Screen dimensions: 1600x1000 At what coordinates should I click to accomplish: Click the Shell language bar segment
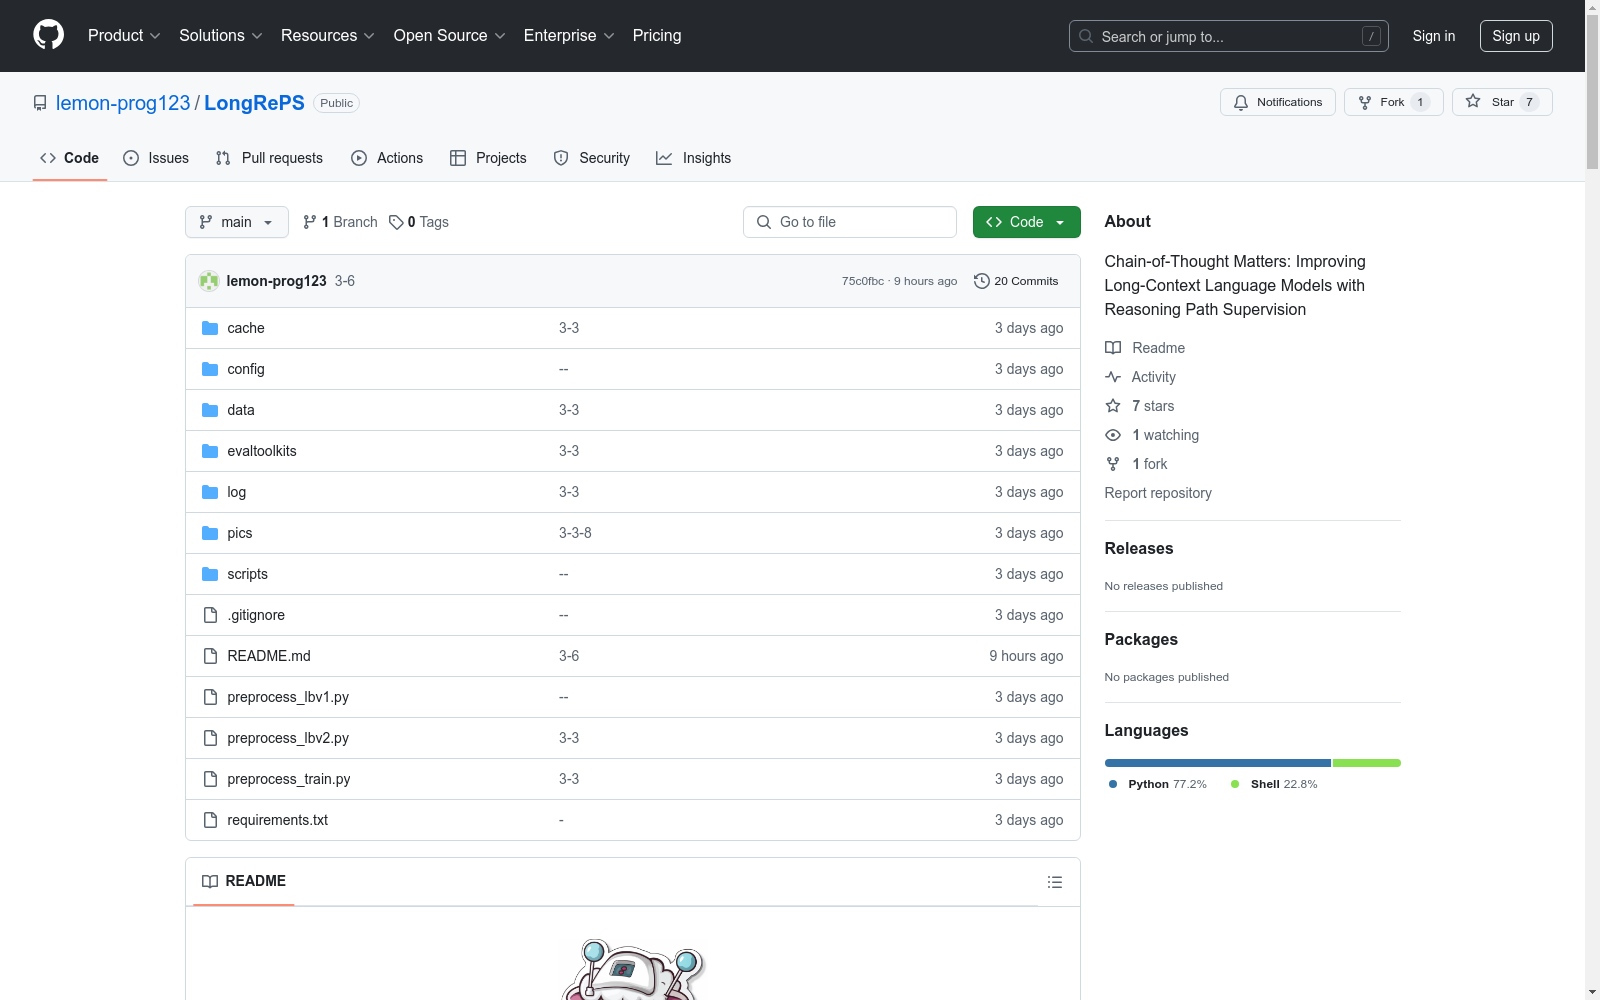1367,763
